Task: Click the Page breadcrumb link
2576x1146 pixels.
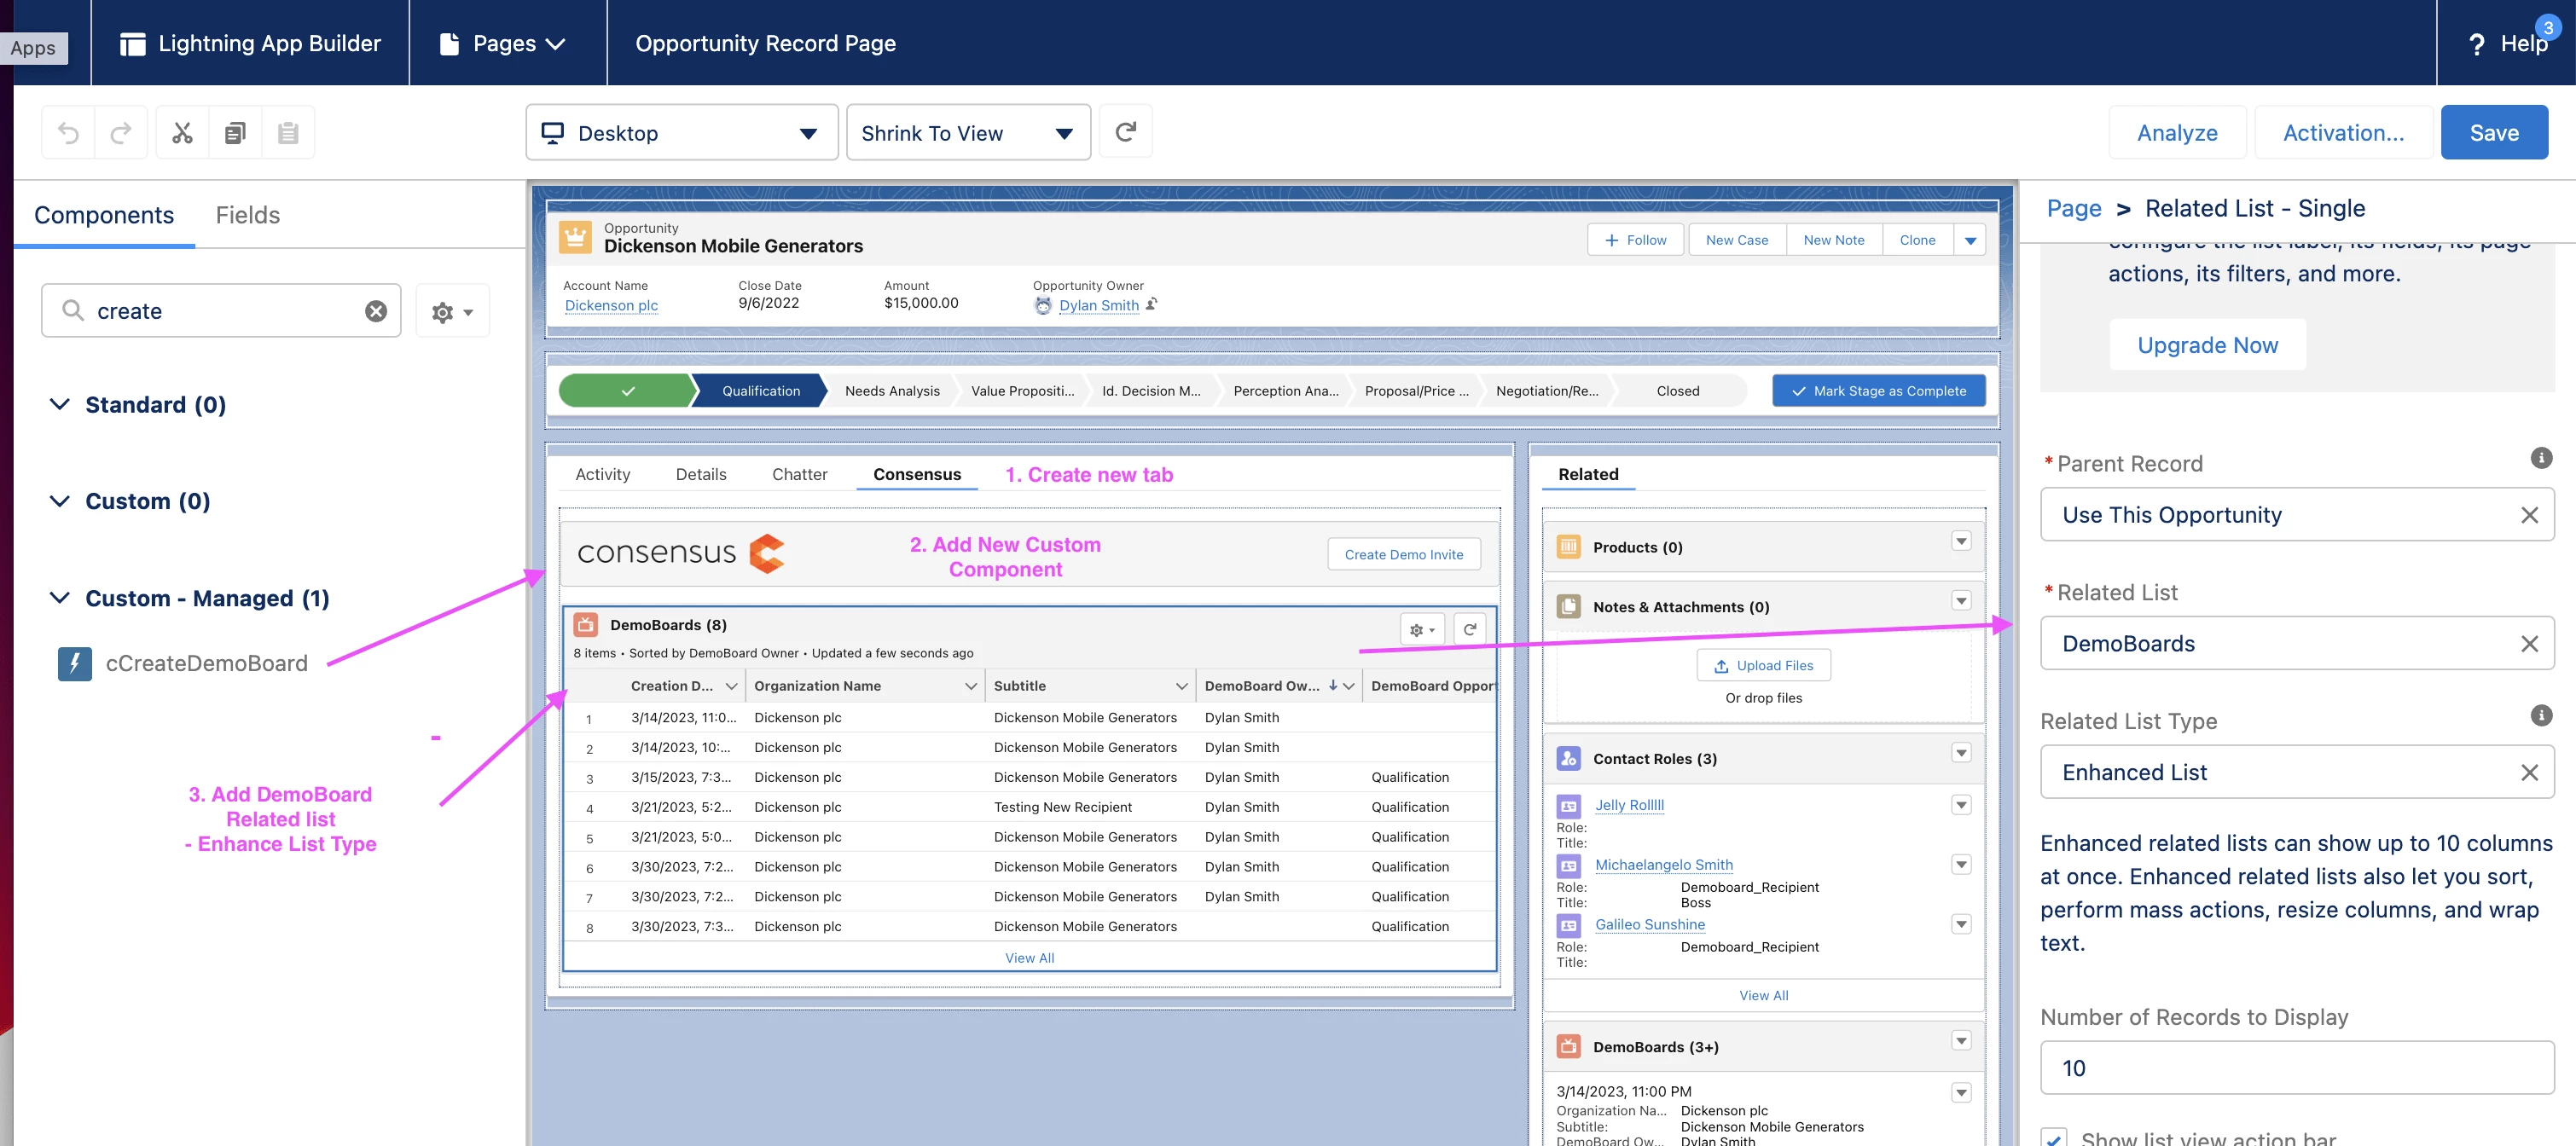Action: (2073, 209)
